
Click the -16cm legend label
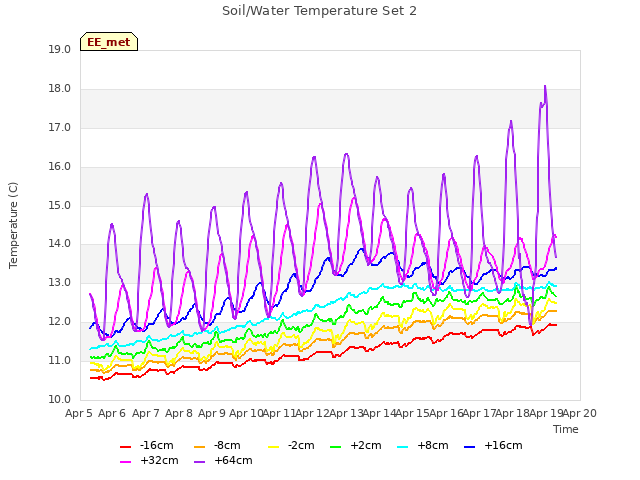click(157, 445)
